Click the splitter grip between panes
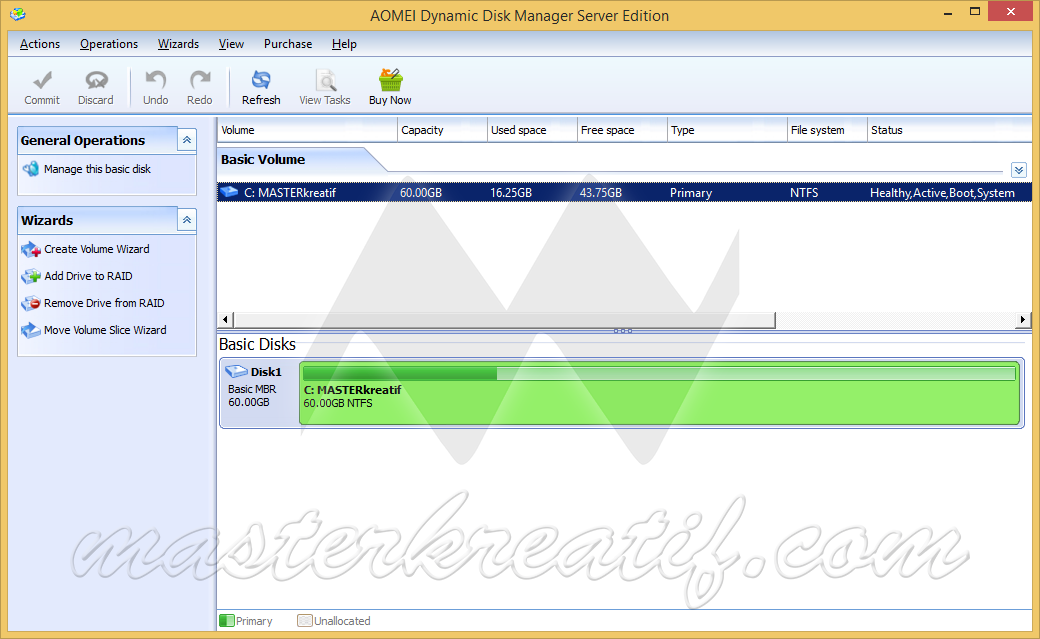Image resolution: width=1040 pixels, height=639 pixels. 623,330
